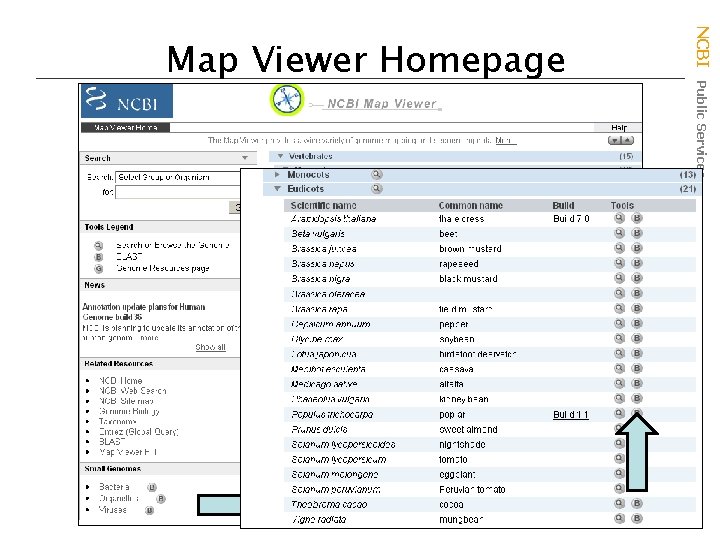Open NCBI Web Search link
Screen dimensions: 720x540
(133, 391)
